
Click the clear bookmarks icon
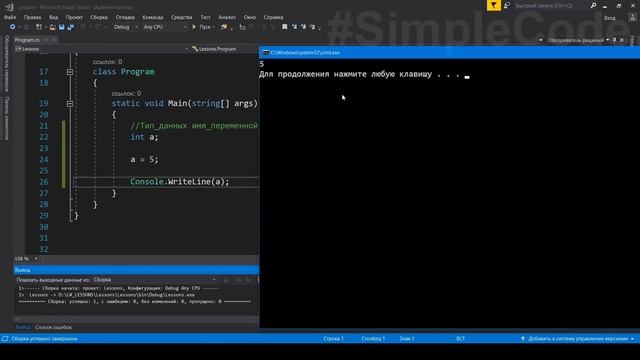(x=312, y=27)
